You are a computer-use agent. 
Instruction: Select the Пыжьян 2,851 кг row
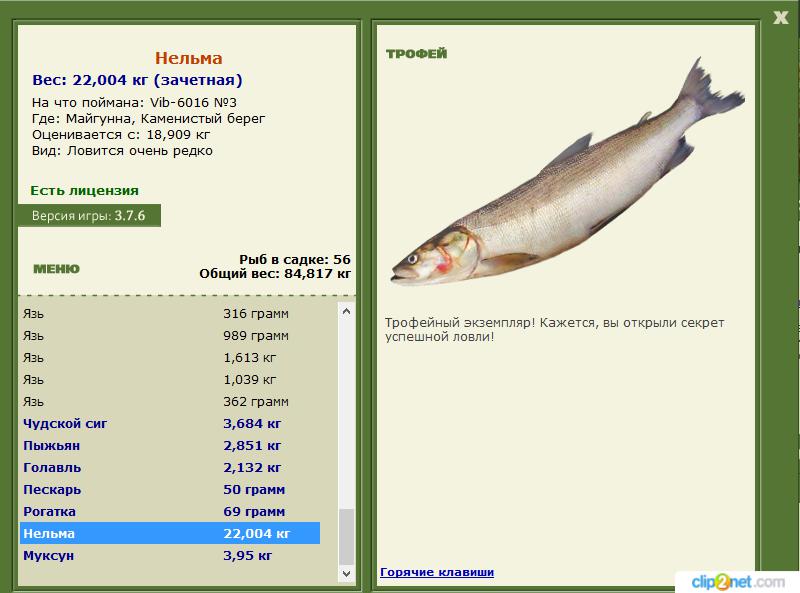[170, 446]
